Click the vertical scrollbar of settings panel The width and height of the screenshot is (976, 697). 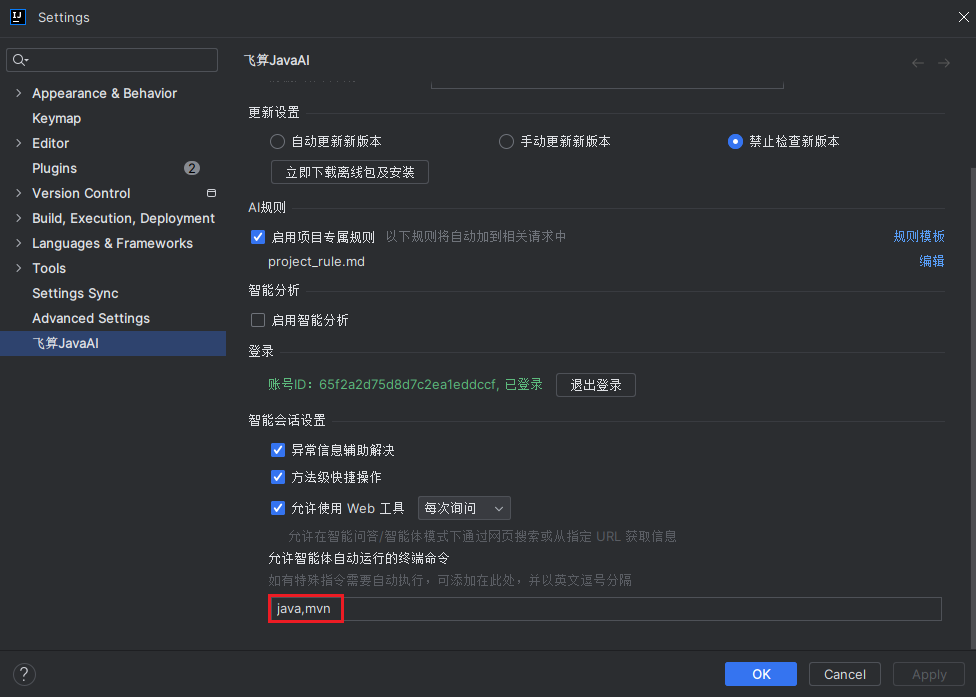pos(972,408)
